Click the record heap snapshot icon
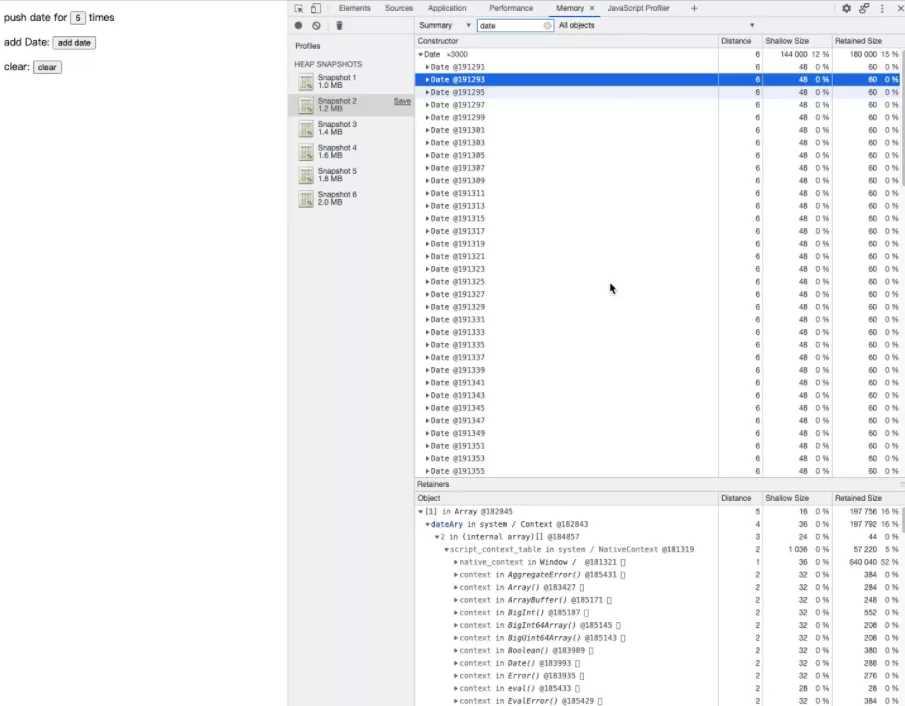Image resolution: width=905 pixels, height=706 pixels. [298, 25]
